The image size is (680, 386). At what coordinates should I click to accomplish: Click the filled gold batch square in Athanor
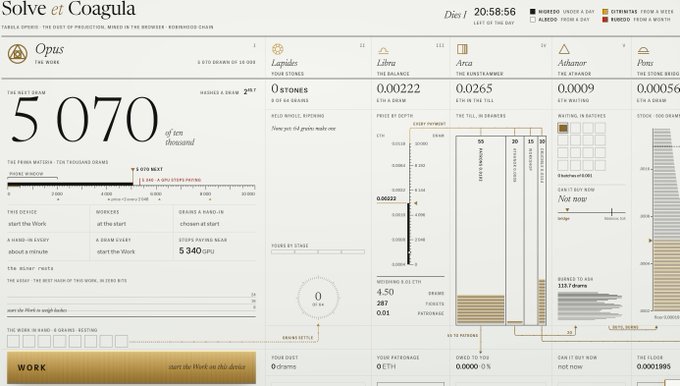pyautogui.click(x=563, y=128)
